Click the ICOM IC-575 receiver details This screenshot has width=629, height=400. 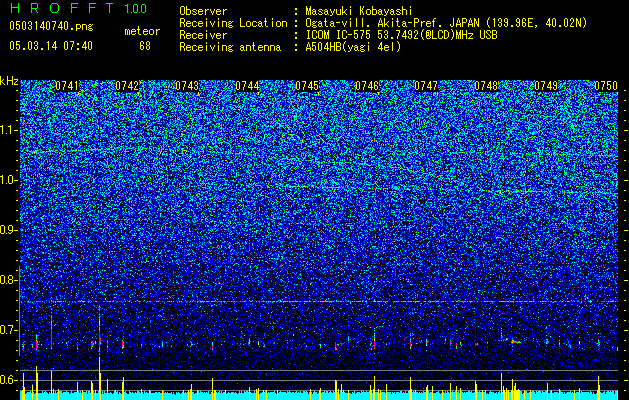401,35
